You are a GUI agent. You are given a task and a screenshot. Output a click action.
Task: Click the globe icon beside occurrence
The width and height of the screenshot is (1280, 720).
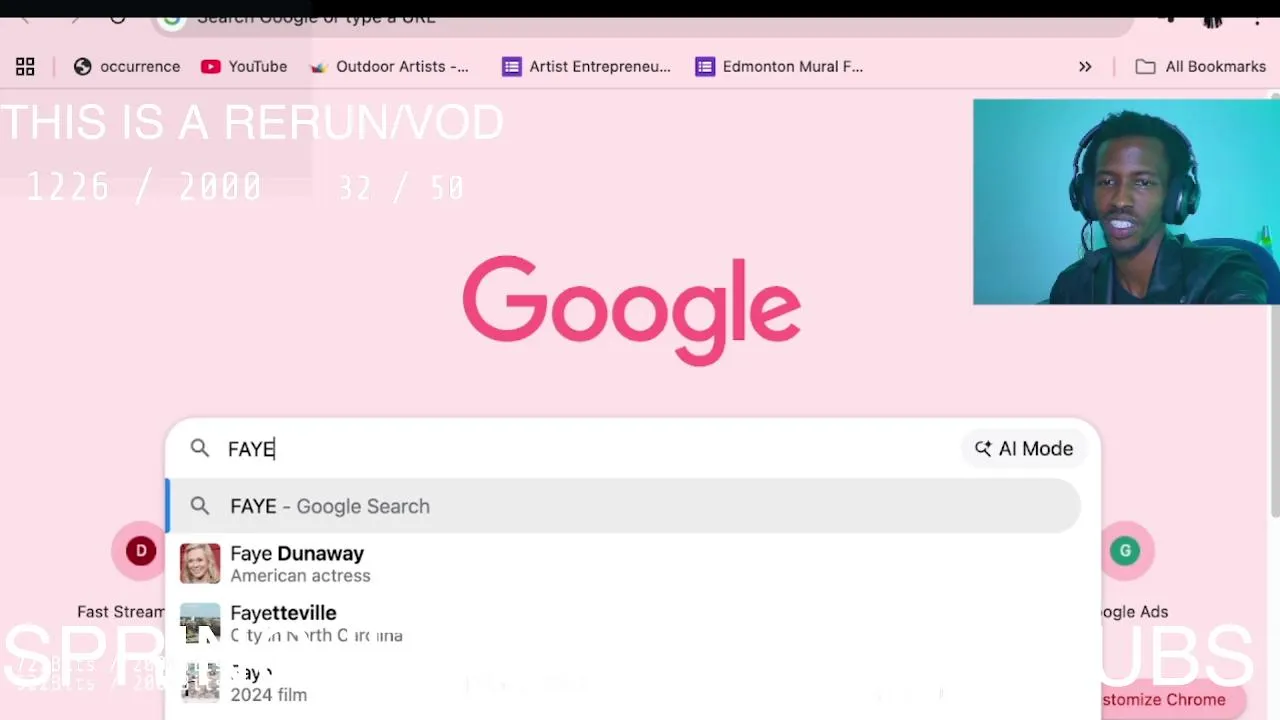tap(83, 67)
